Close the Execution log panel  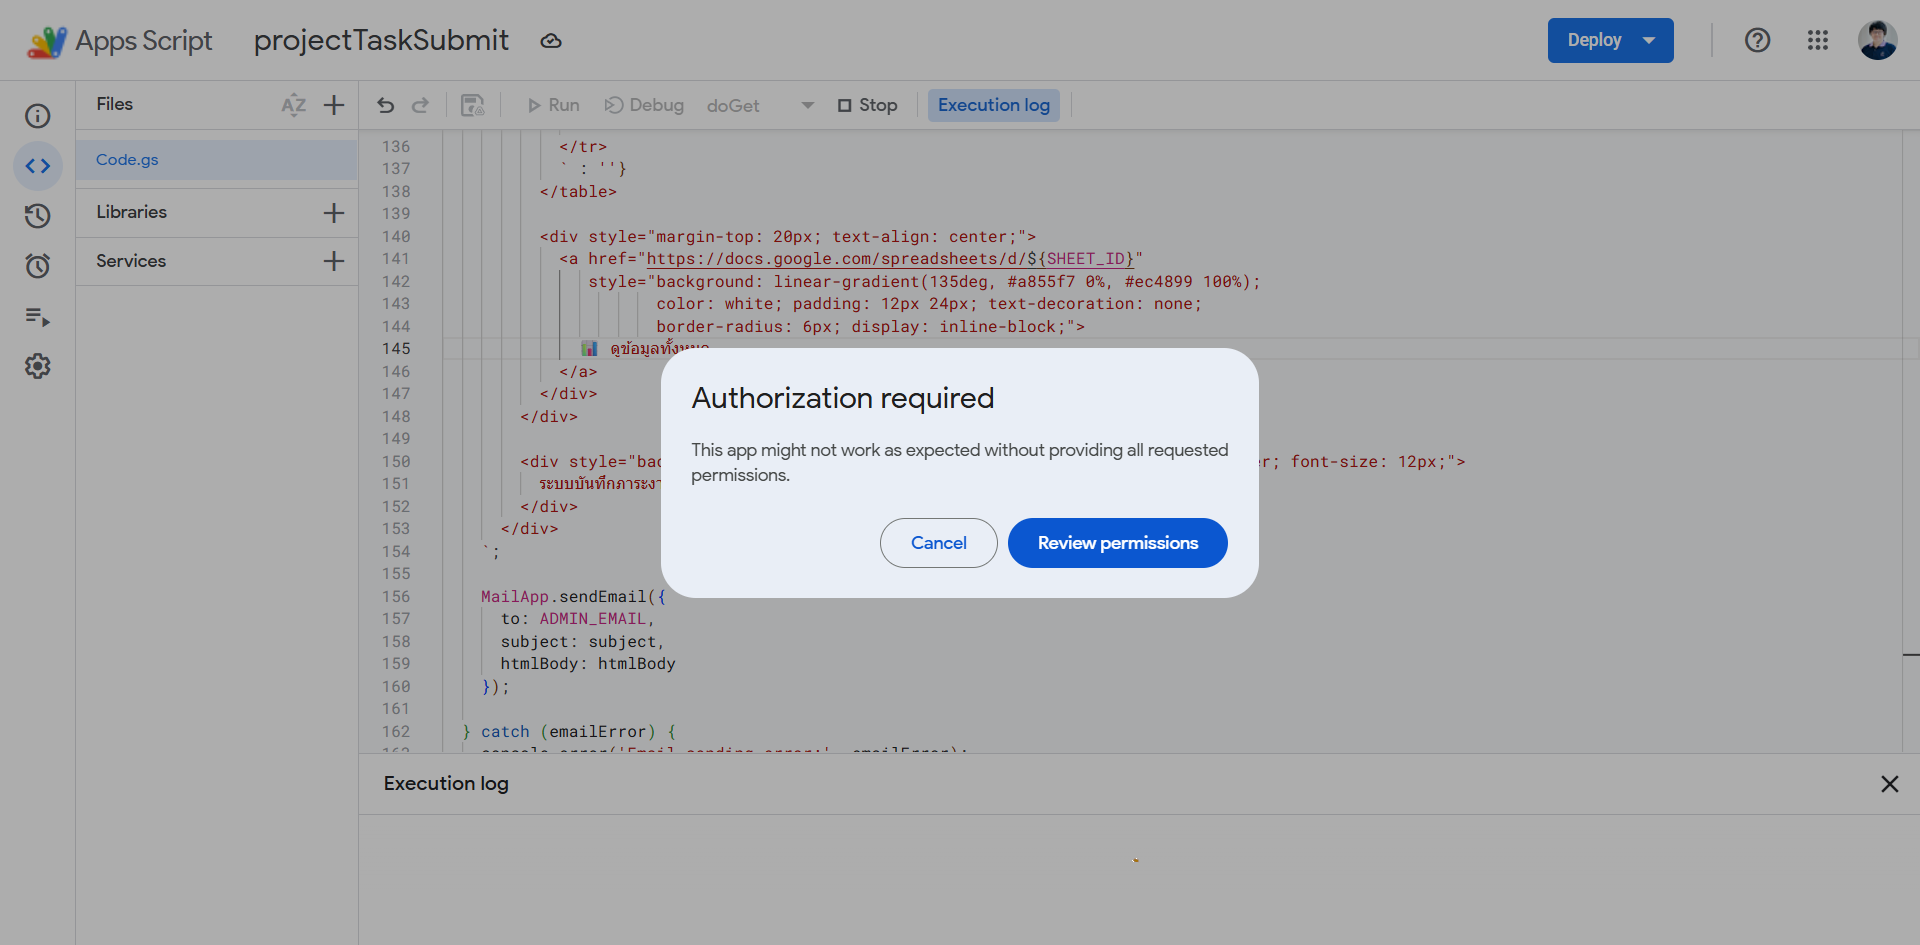pos(1890,784)
